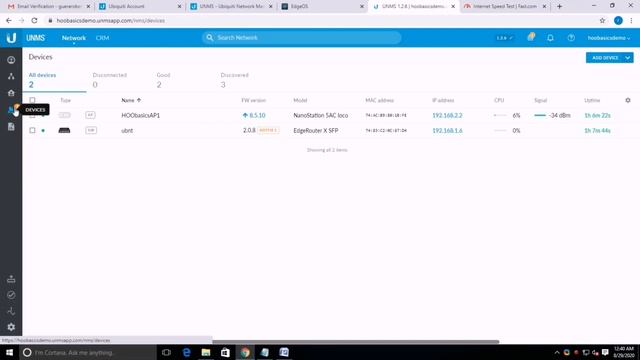Sort by the Name column header
The height and width of the screenshot is (360, 640).
(x=131, y=100)
